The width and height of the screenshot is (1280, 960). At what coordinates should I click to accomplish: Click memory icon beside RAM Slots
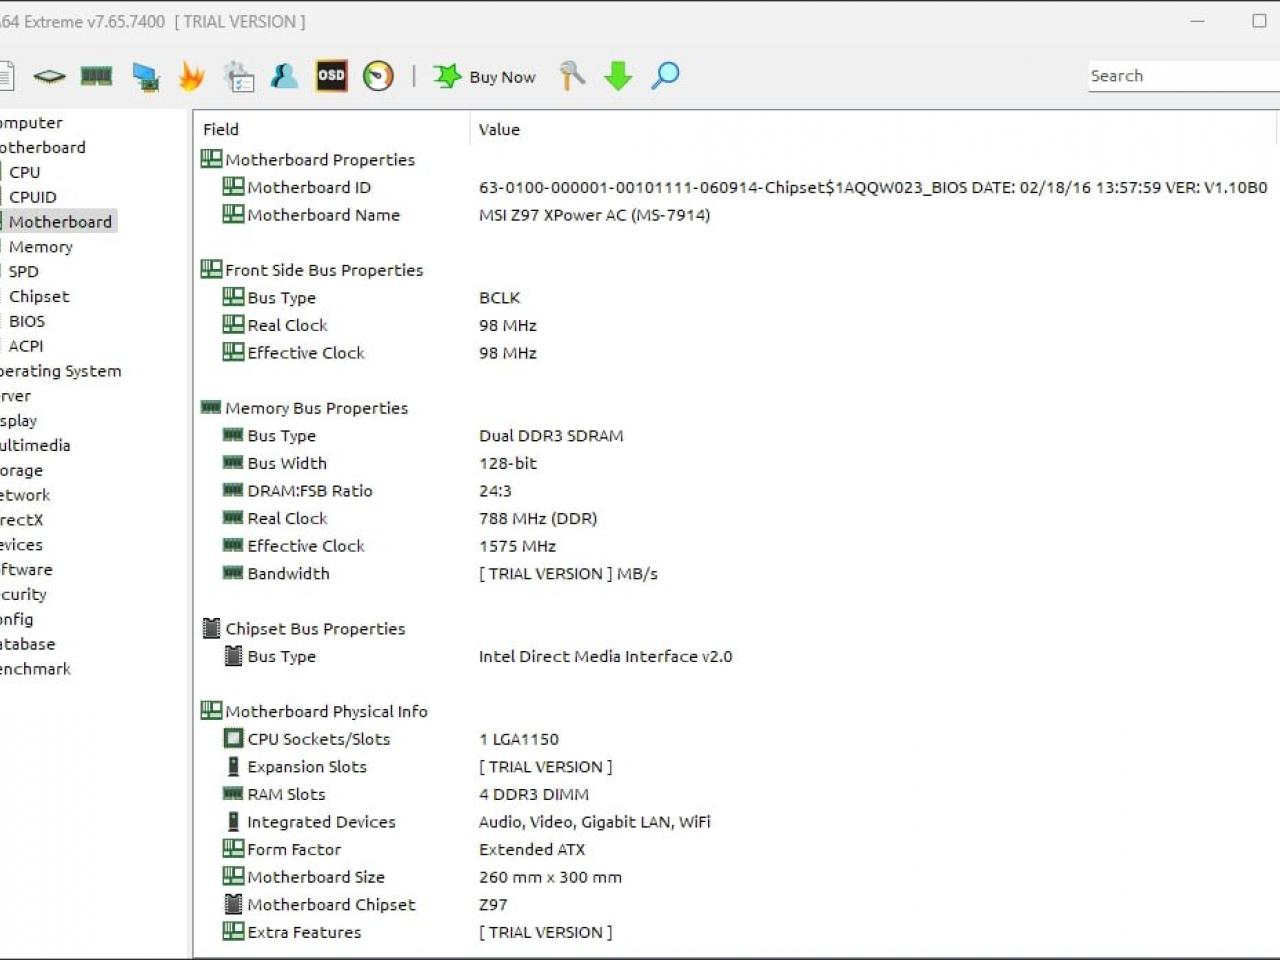pyautogui.click(x=233, y=793)
